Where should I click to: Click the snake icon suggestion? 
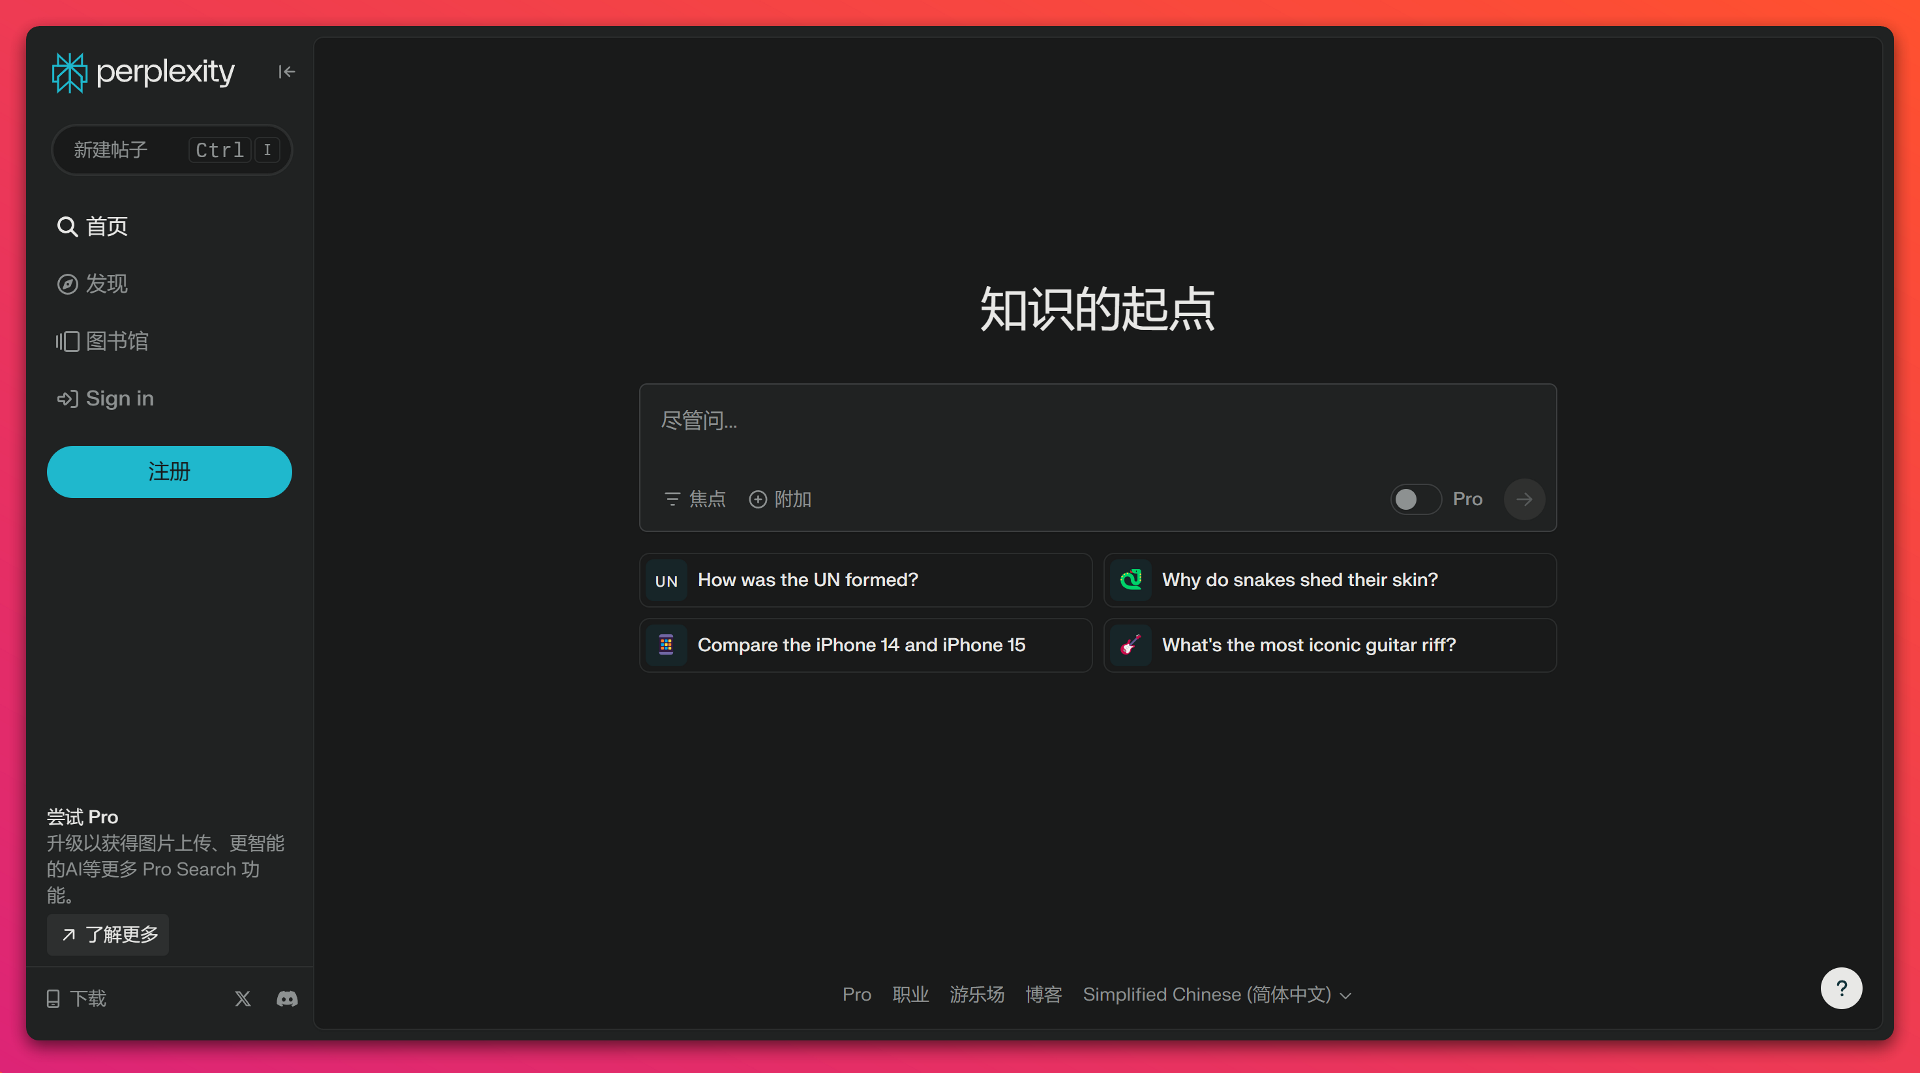[x=1131, y=580]
